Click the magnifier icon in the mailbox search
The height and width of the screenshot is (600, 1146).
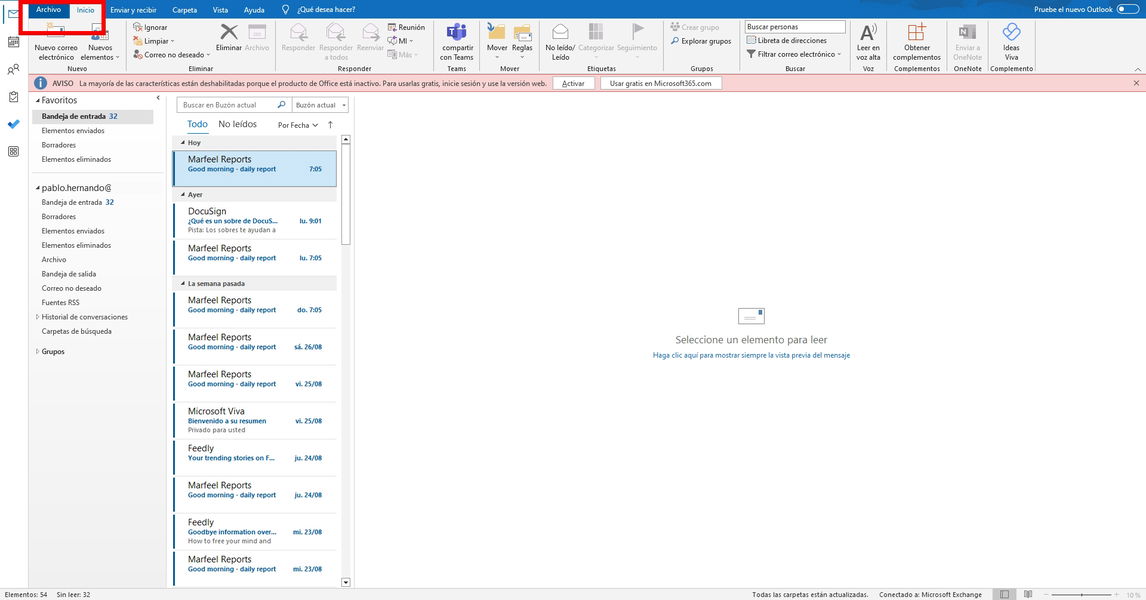[281, 105]
